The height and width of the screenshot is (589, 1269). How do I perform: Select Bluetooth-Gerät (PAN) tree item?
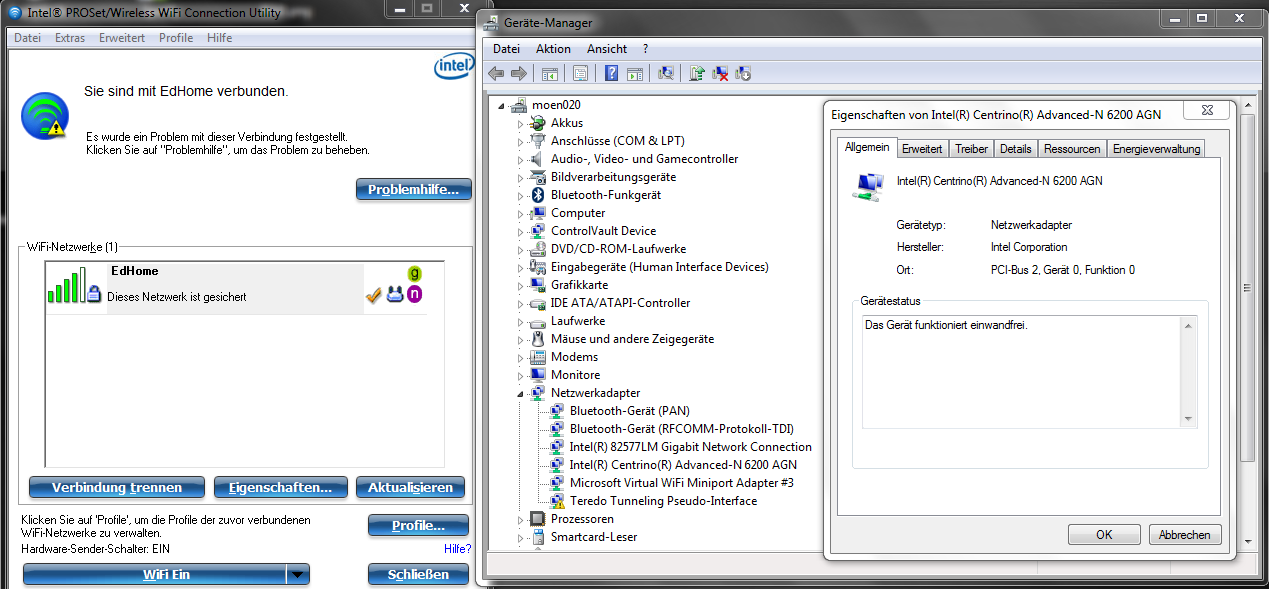coord(629,411)
